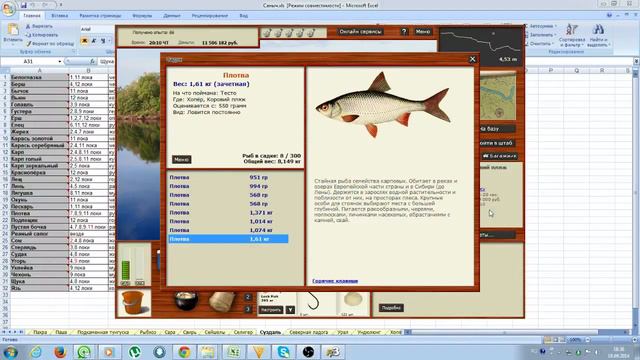Screen dimensions: 640x360
Task: Open the Данные ribbon tab
Action: click(172, 16)
